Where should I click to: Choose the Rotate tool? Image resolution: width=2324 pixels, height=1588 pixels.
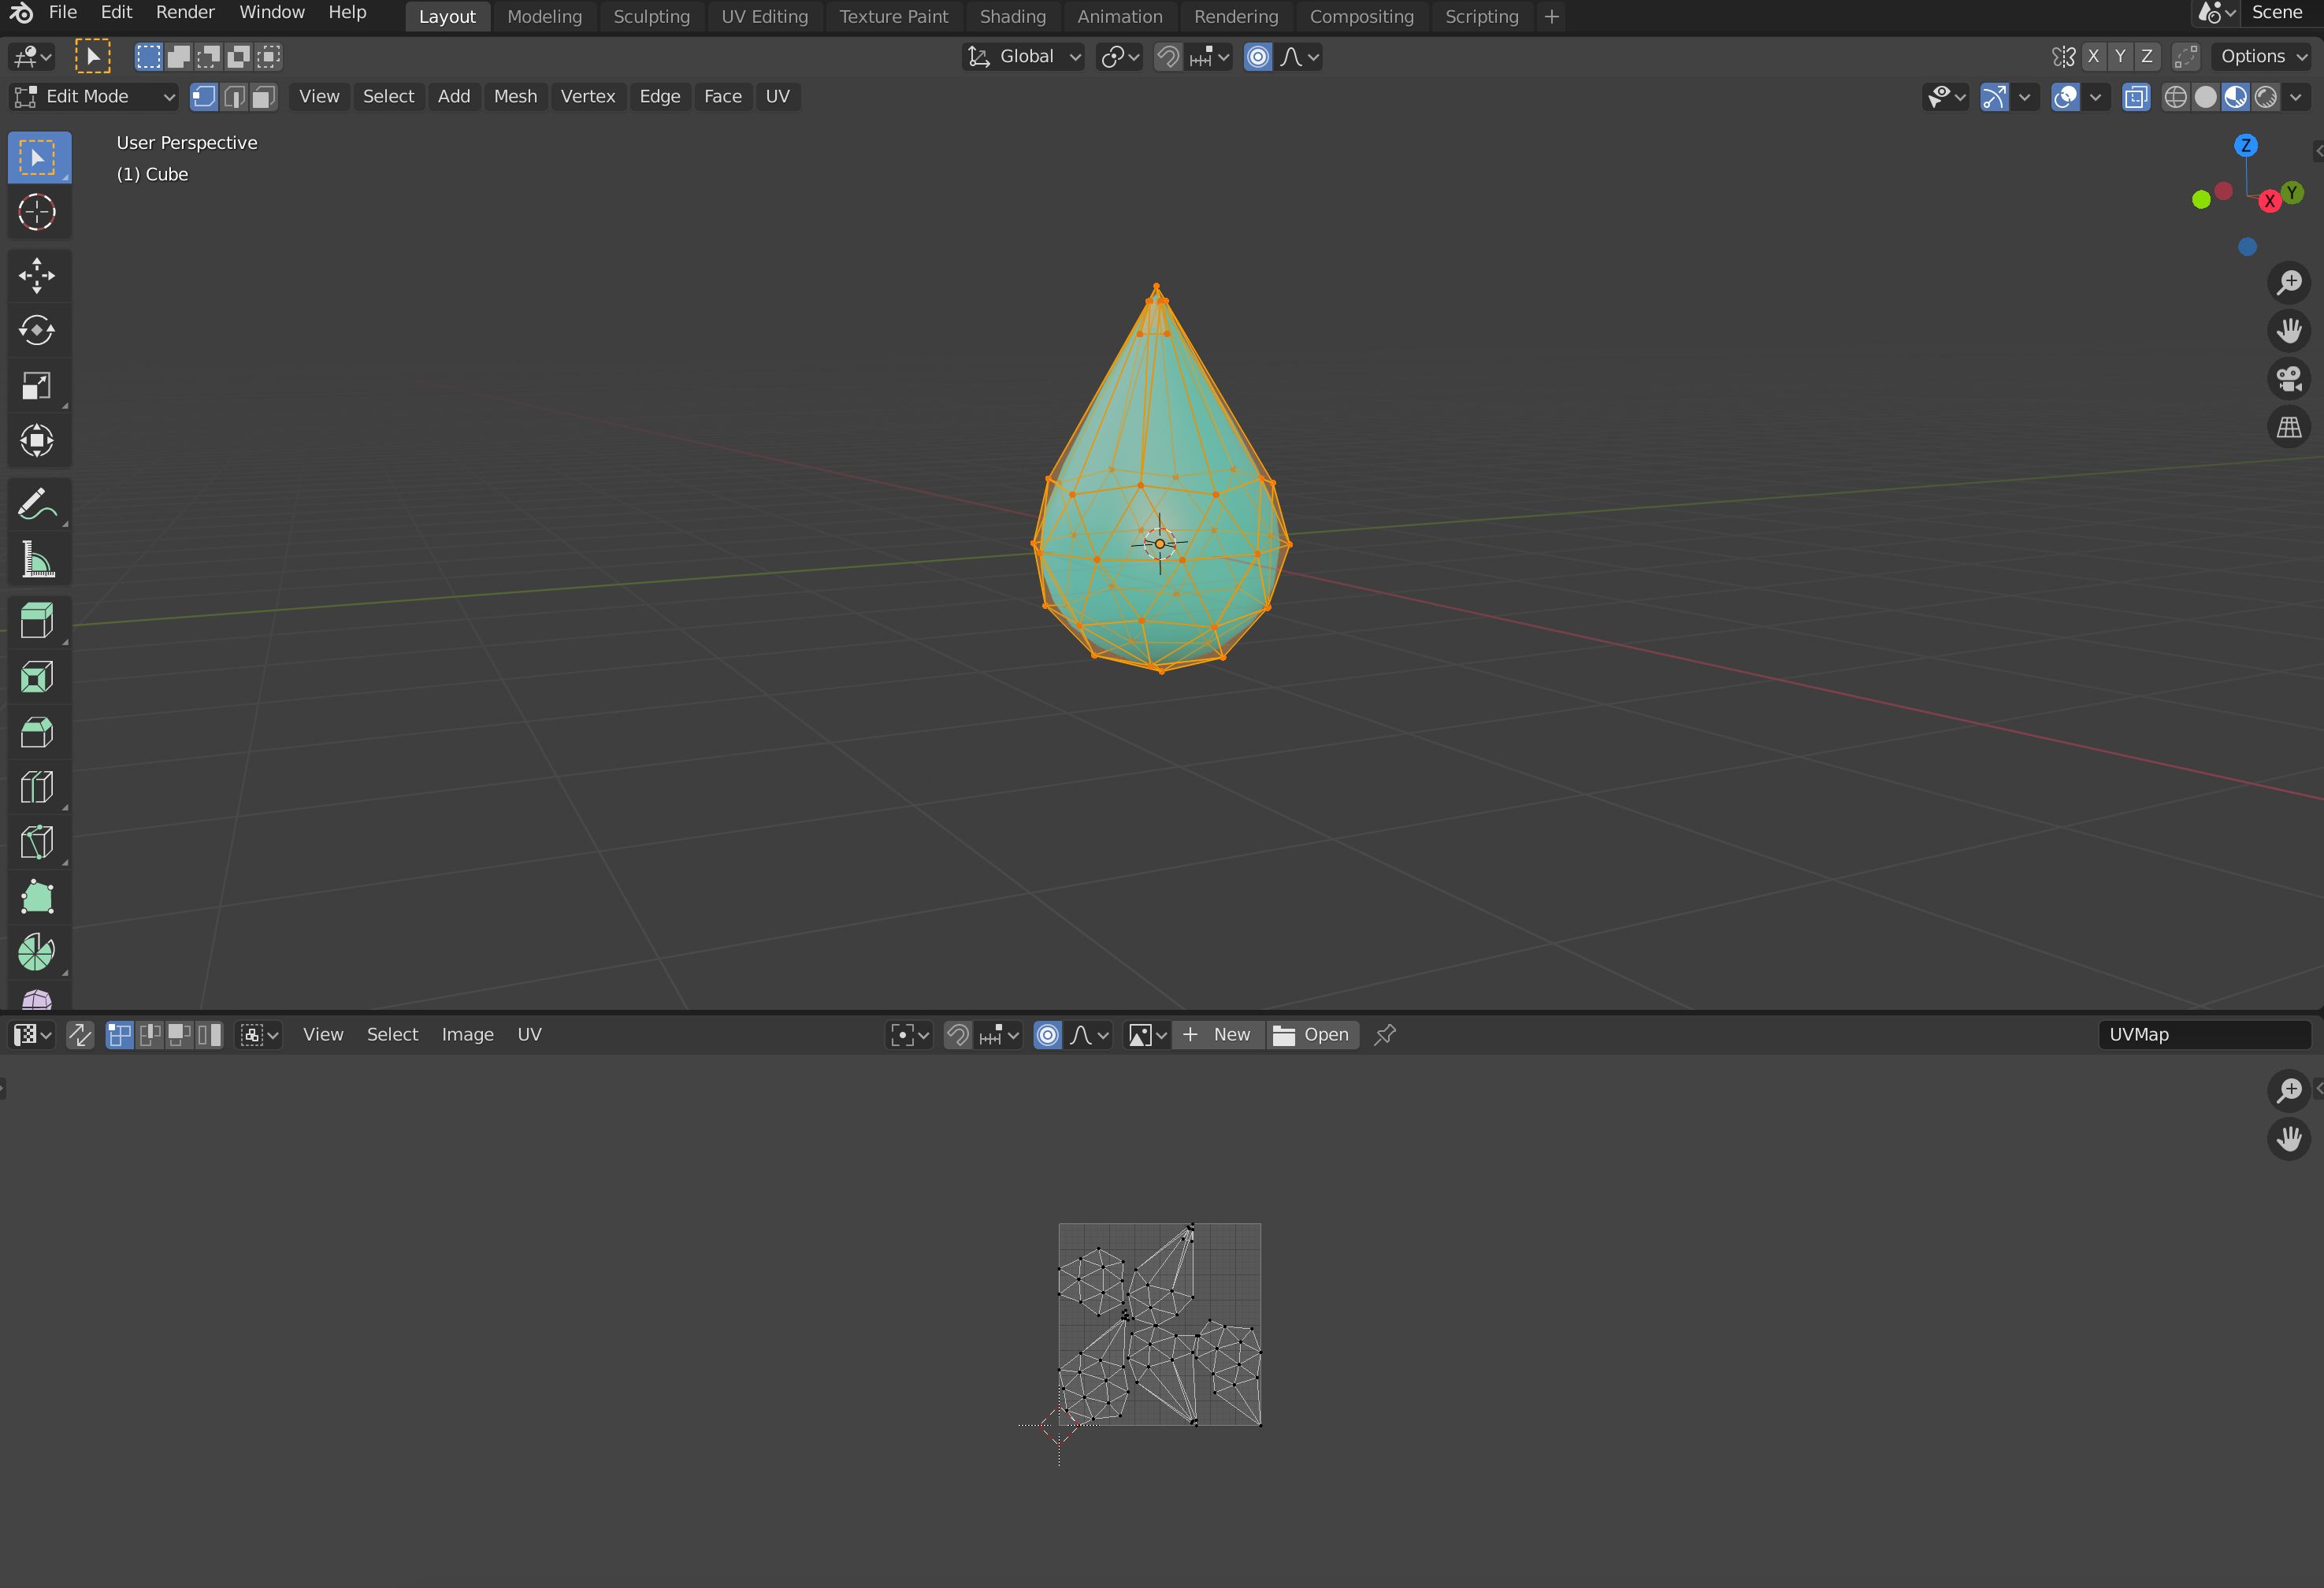click(38, 331)
